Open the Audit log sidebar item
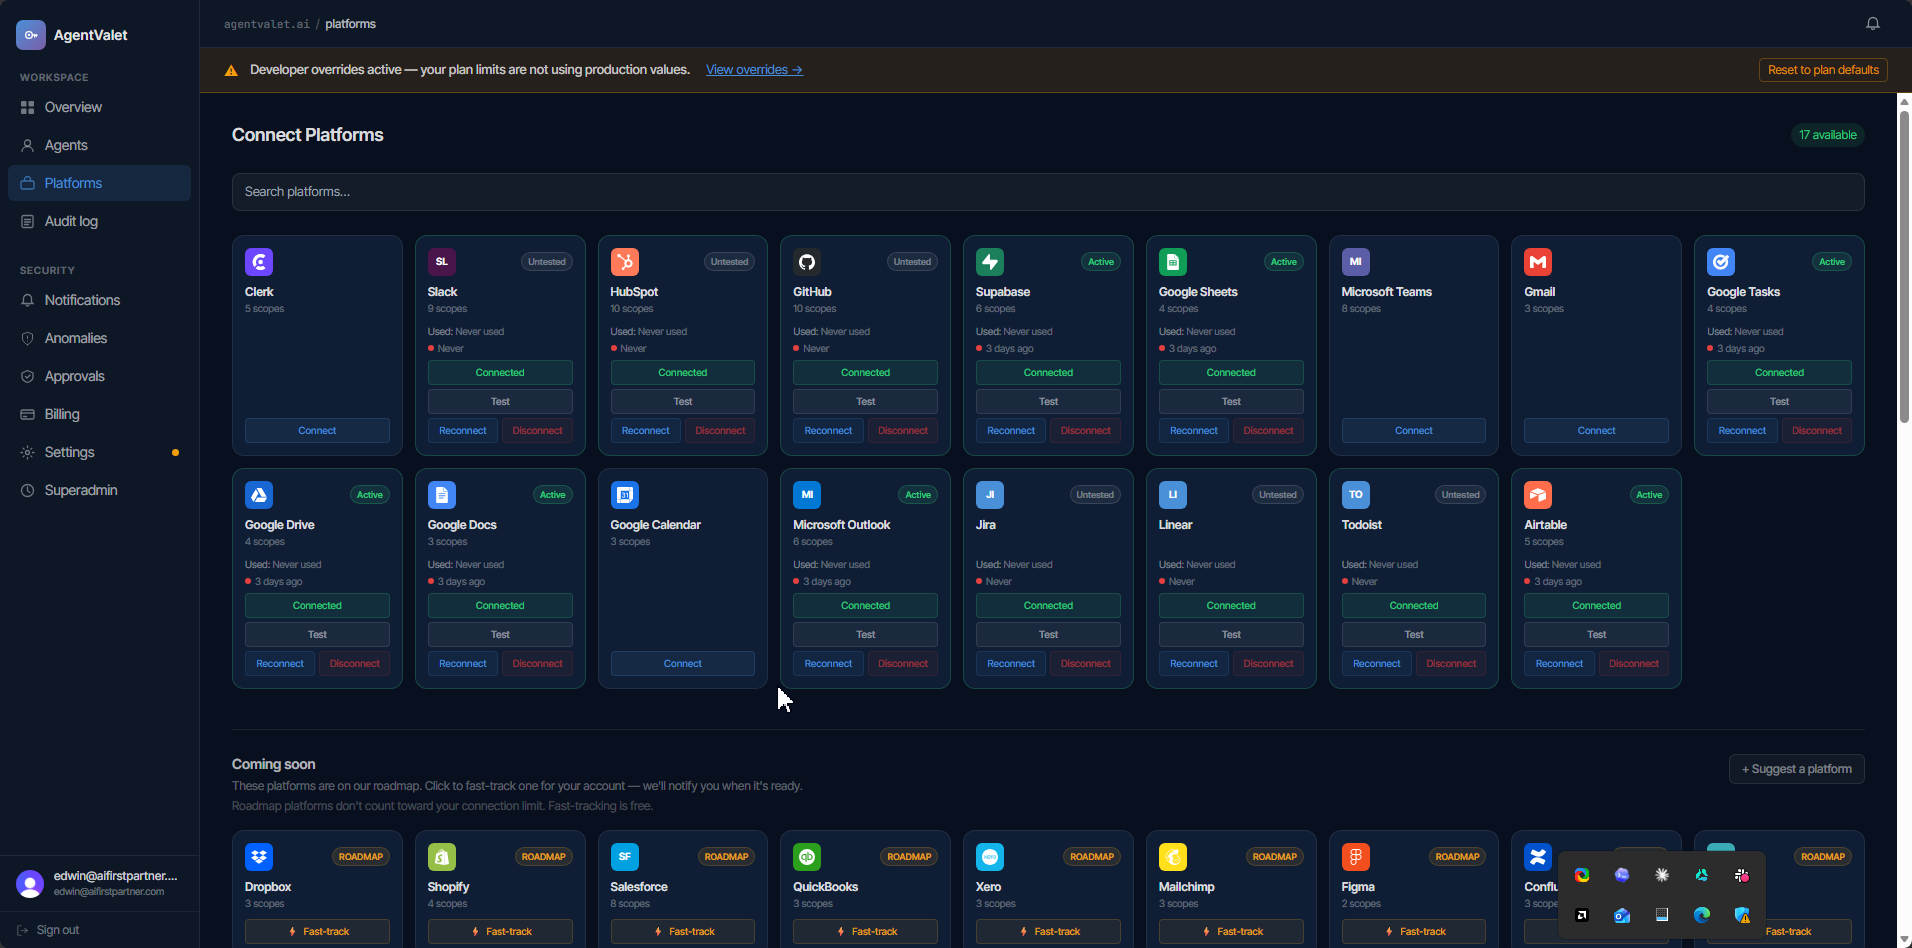Screen dimensions: 1912x948 point(99,221)
